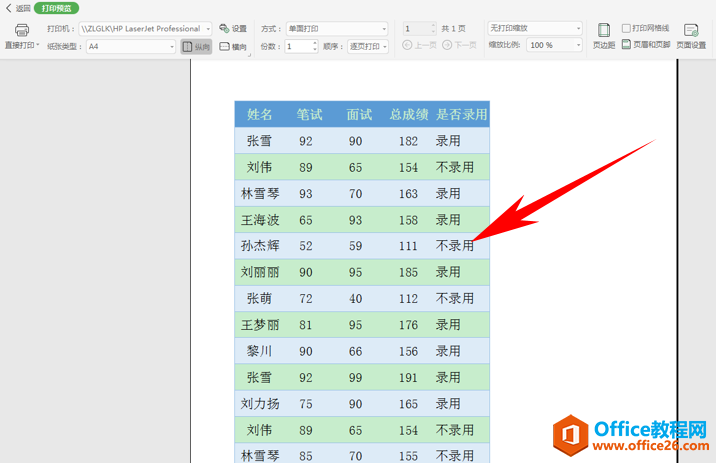716x463 pixels.
Task: Click the total score 191 cell
Action: pos(408,378)
